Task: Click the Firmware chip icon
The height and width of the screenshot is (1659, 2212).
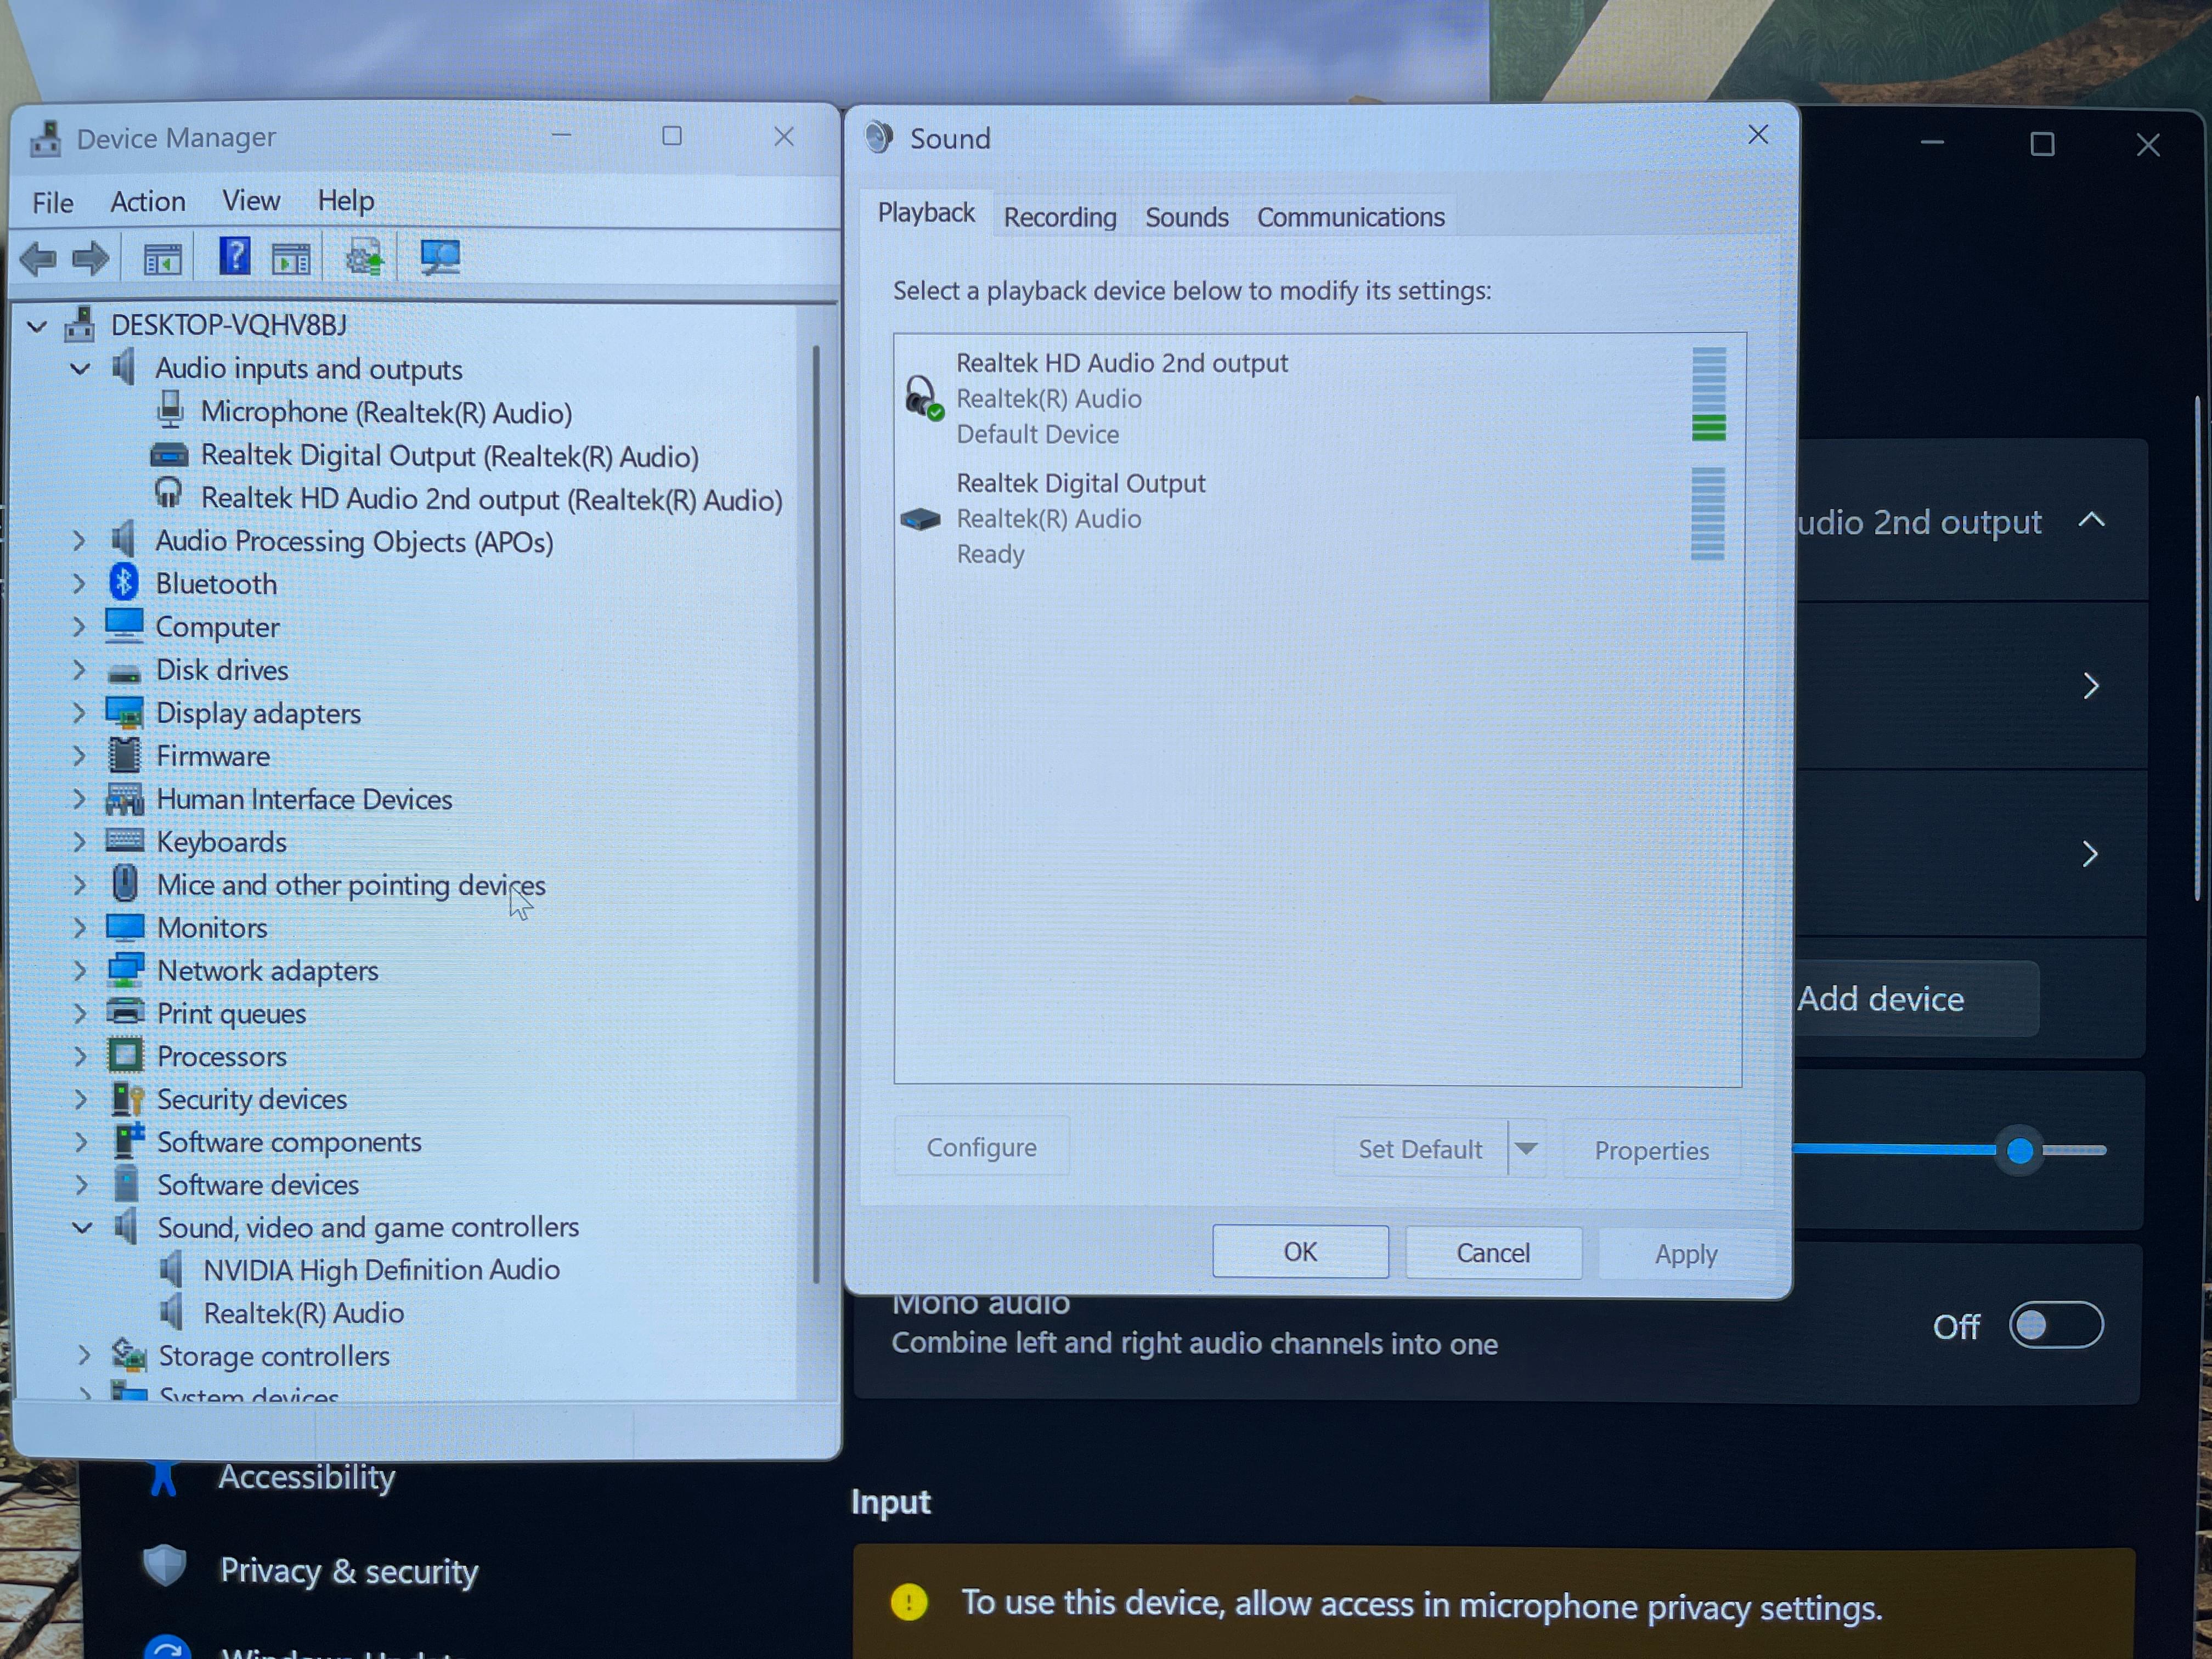Action: pyautogui.click(x=124, y=755)
